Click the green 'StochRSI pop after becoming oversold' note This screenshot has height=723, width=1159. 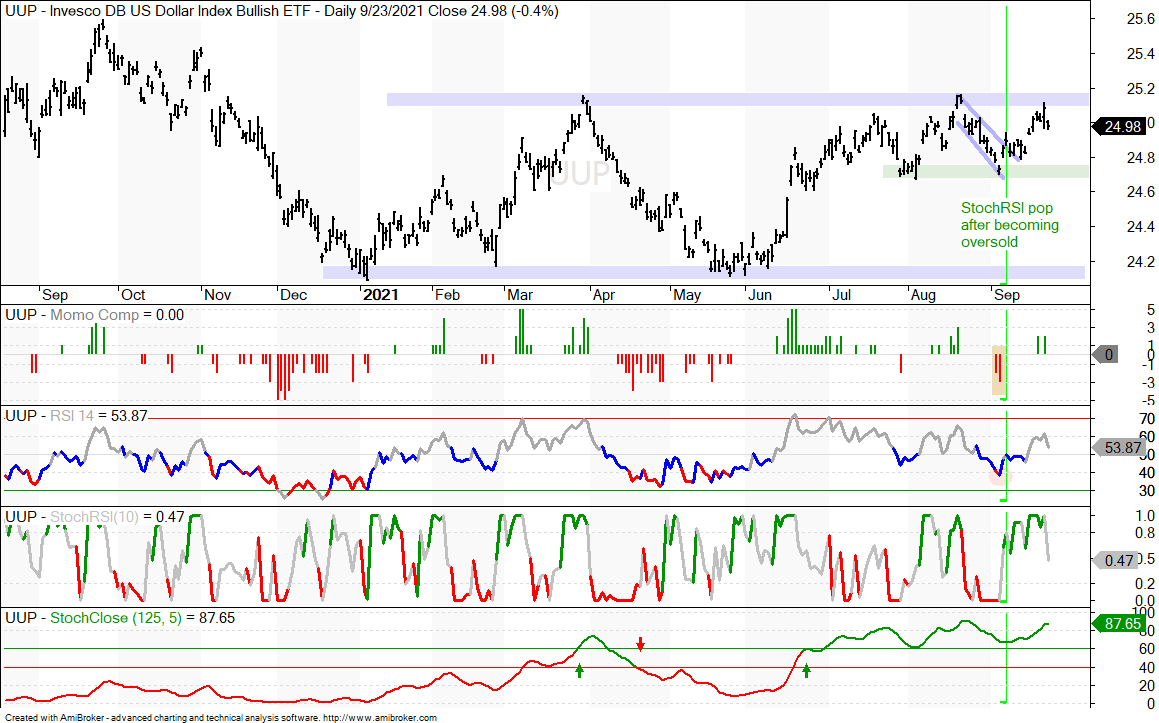click(1010, 225)
